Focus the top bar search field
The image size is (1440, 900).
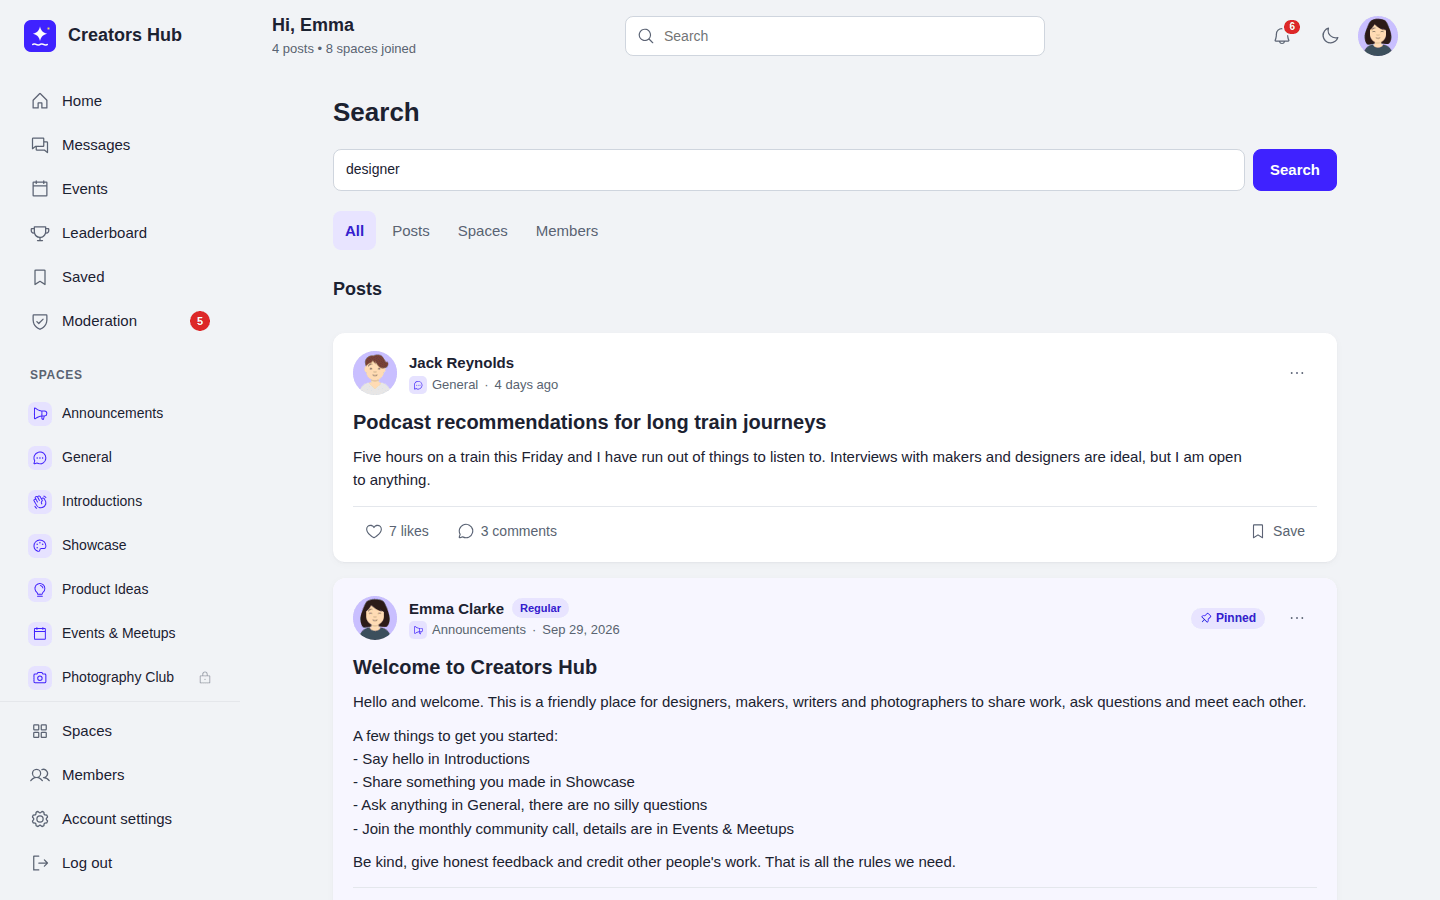(x=835, y=36)
